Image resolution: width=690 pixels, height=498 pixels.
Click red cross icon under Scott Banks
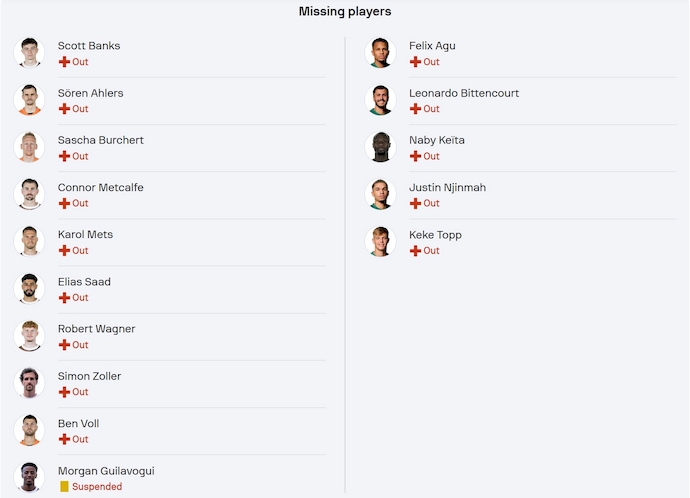click(64, 62)
